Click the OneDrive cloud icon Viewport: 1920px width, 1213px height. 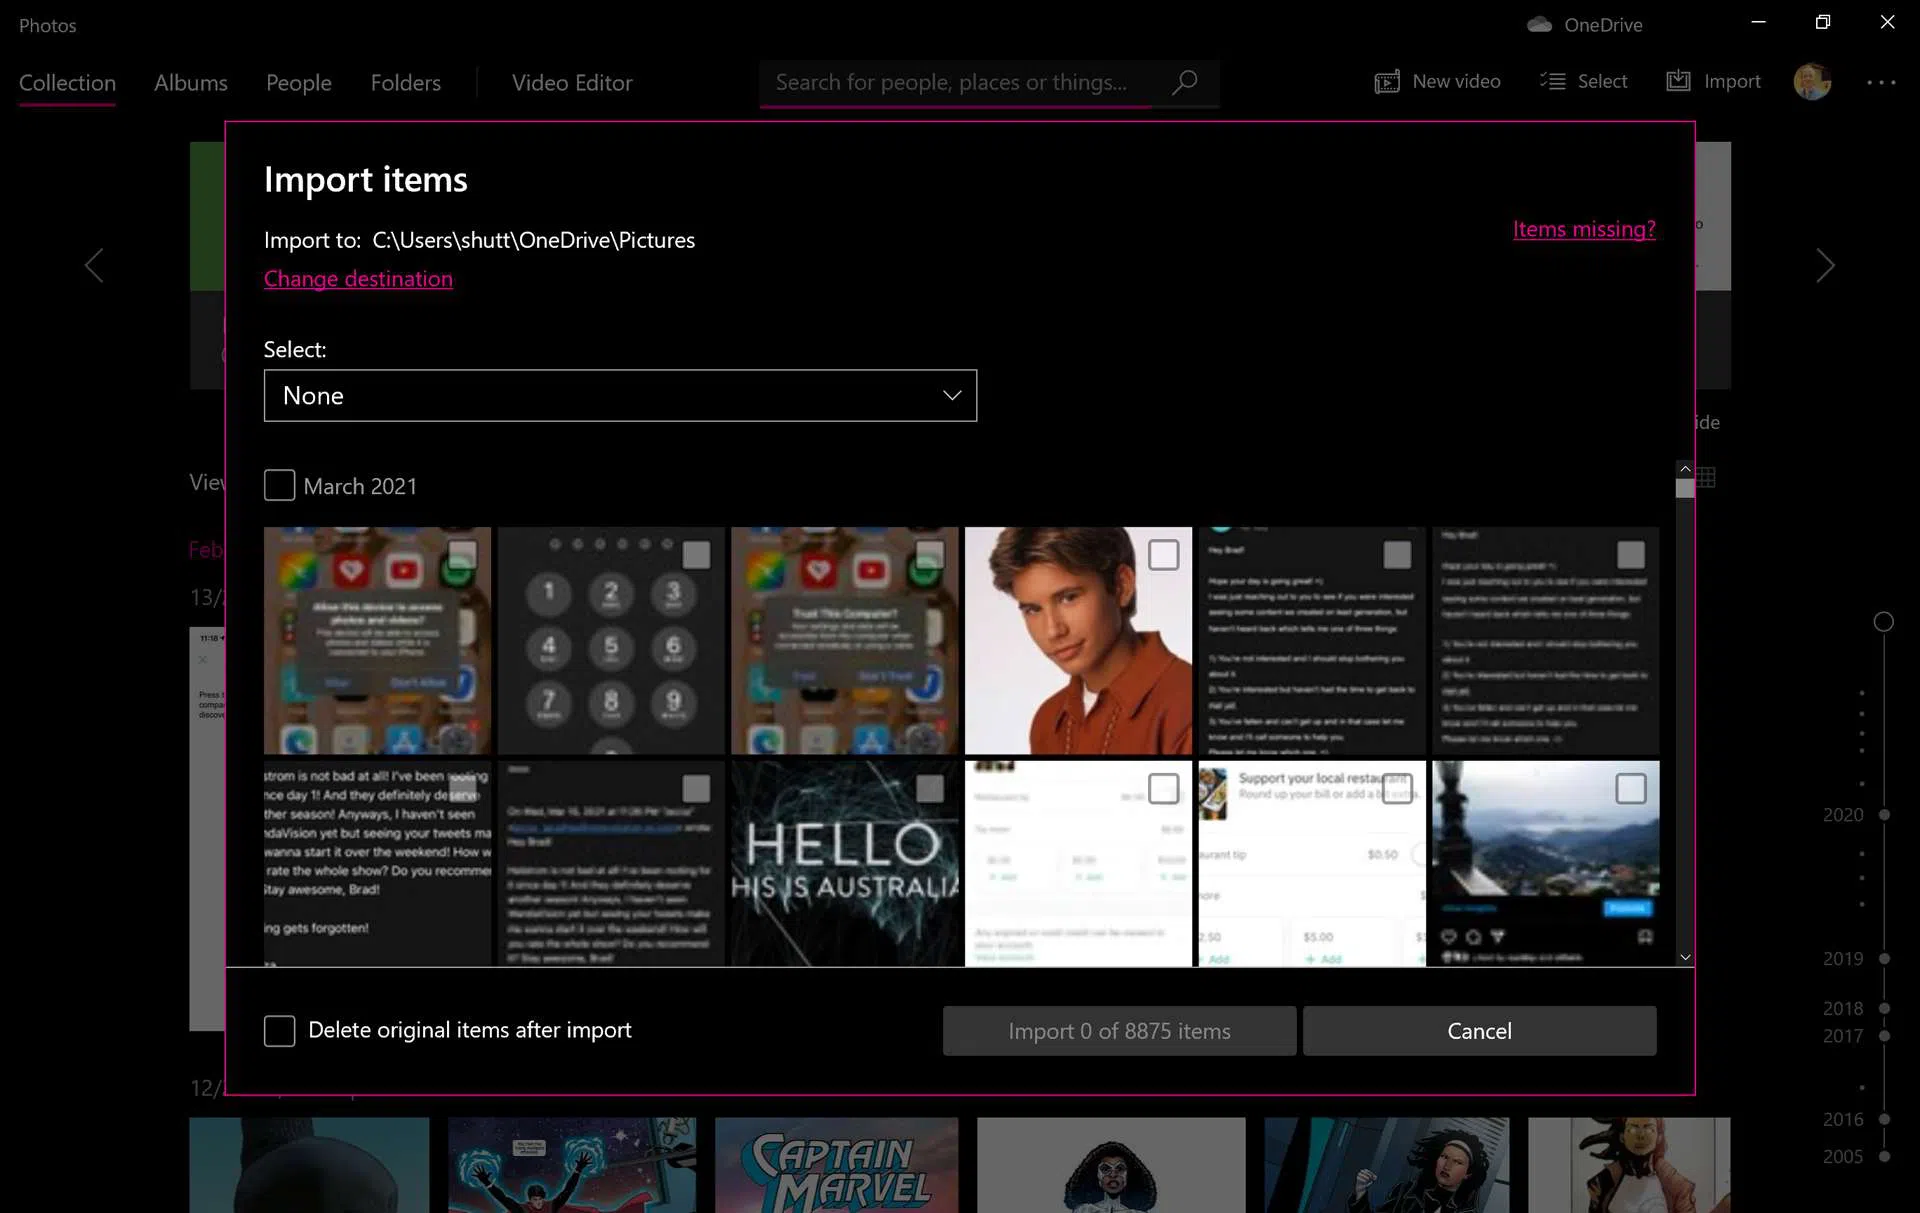tap(1539, 25)
